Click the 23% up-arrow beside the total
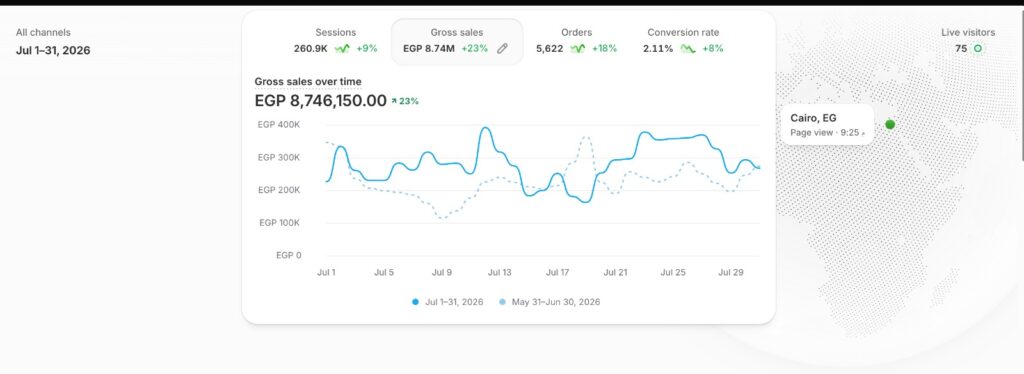The height and width of the screenshot is (374, 1024). (405, 101)
